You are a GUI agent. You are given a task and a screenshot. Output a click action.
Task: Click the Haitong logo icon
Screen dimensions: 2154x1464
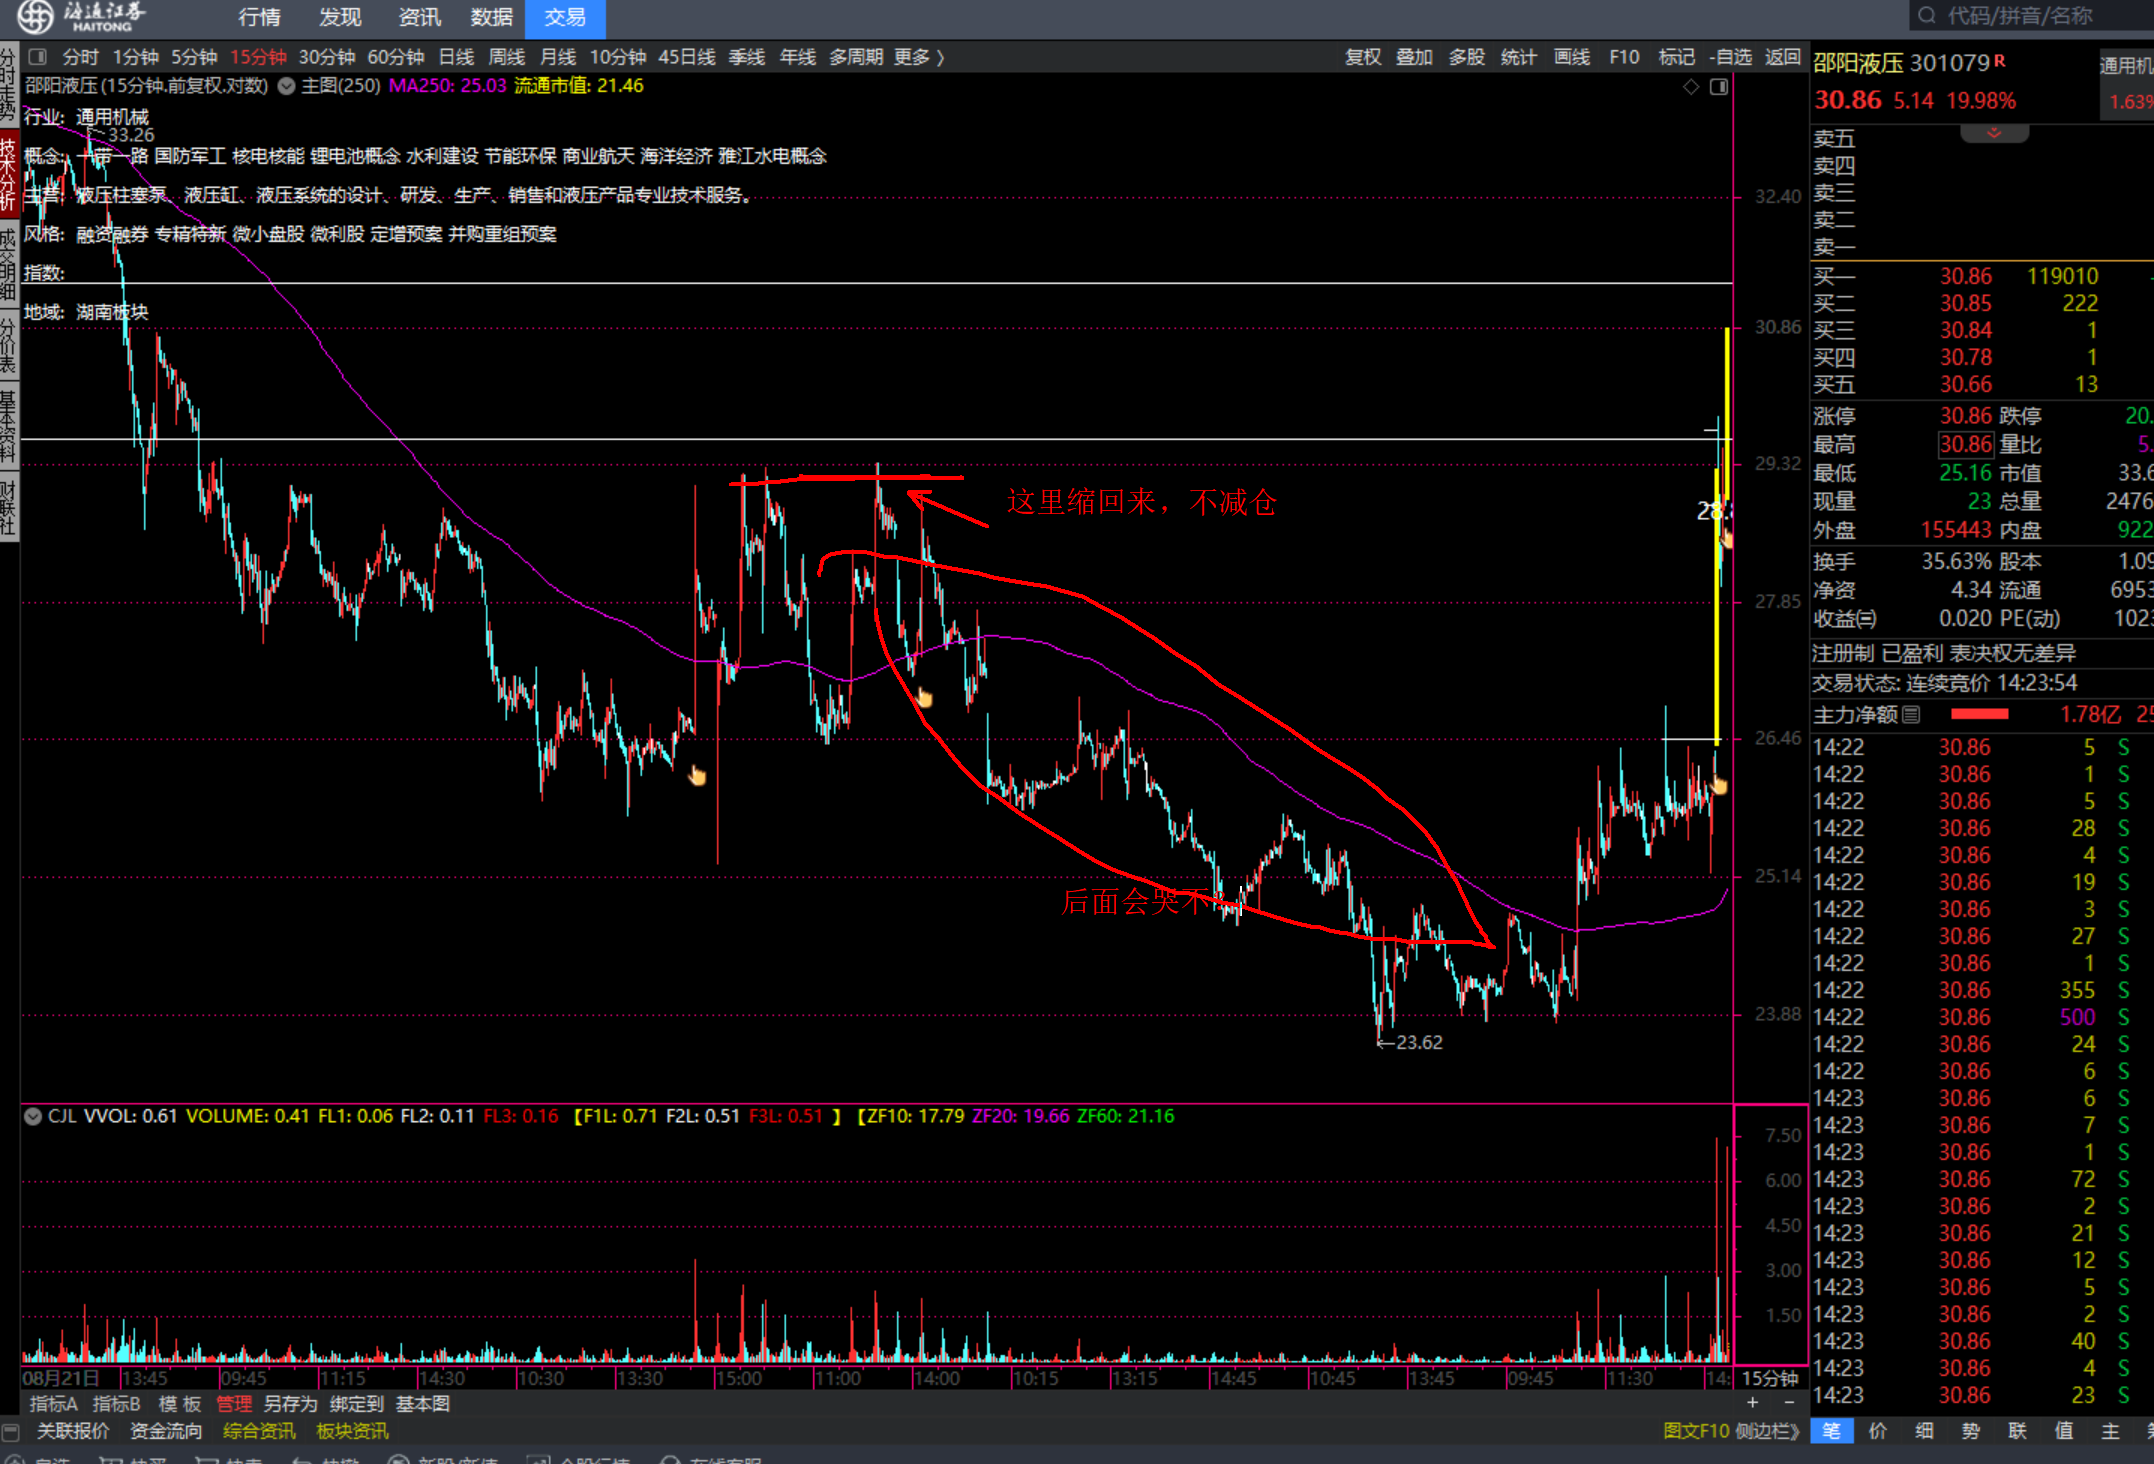coord(35,16)
